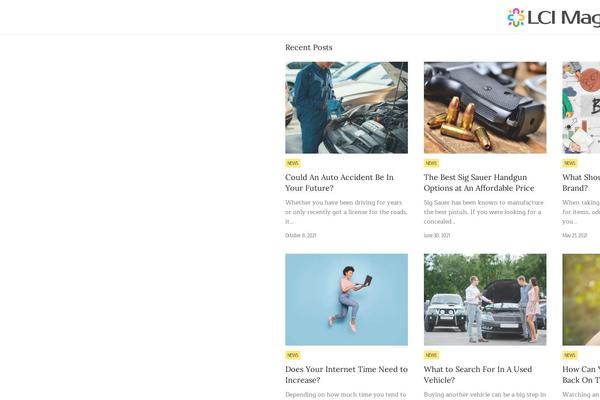The height and width of the screenshot is (400, 600).
Task: Open 'What to Search For In A Used Vehicle?'
Action: coord(478,375)
